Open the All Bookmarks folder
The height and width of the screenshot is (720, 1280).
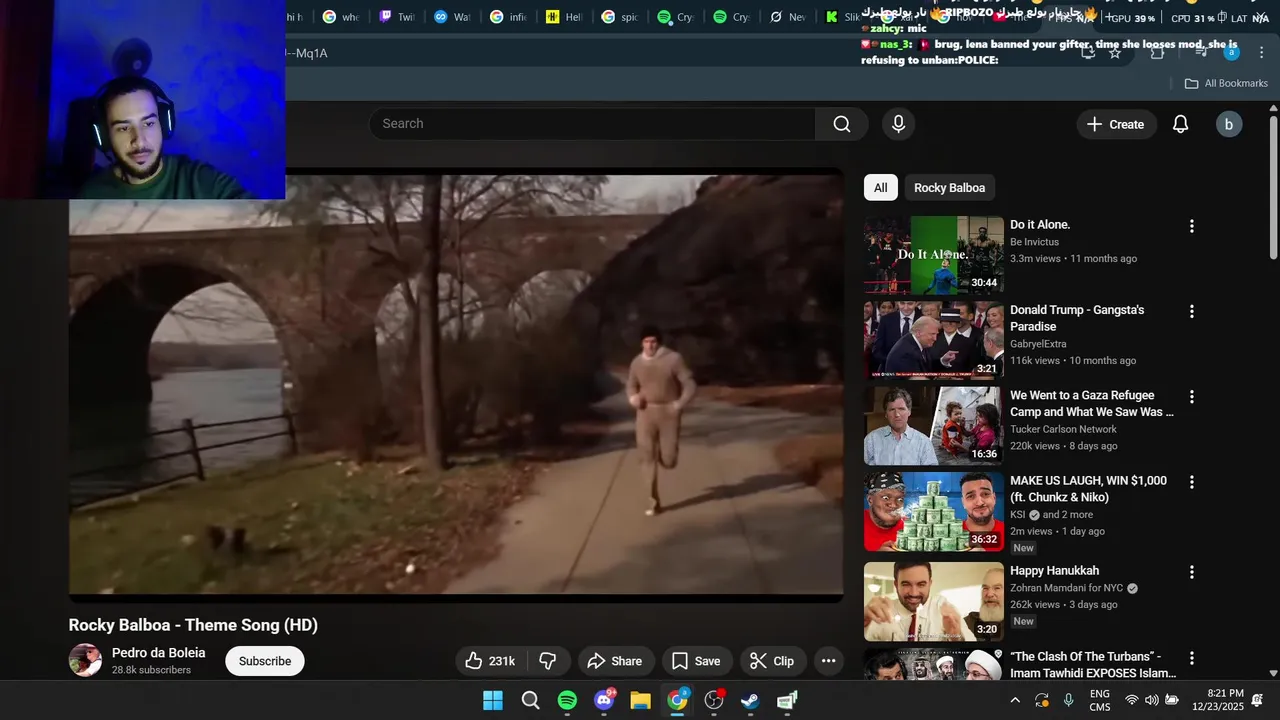[1226, 83]
